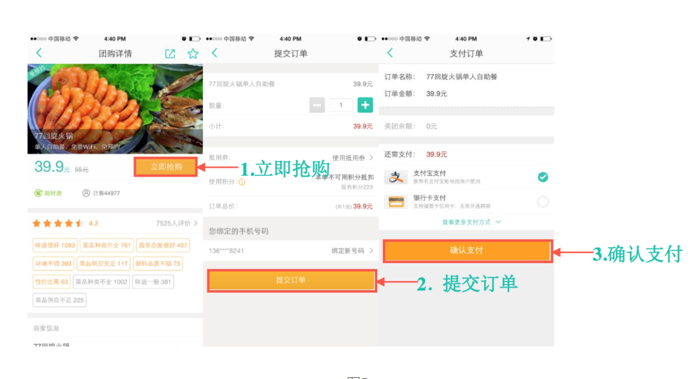Tap the 商家信息 section heading
This screenshot has width=698, height=379.
[x=46, y=328]
